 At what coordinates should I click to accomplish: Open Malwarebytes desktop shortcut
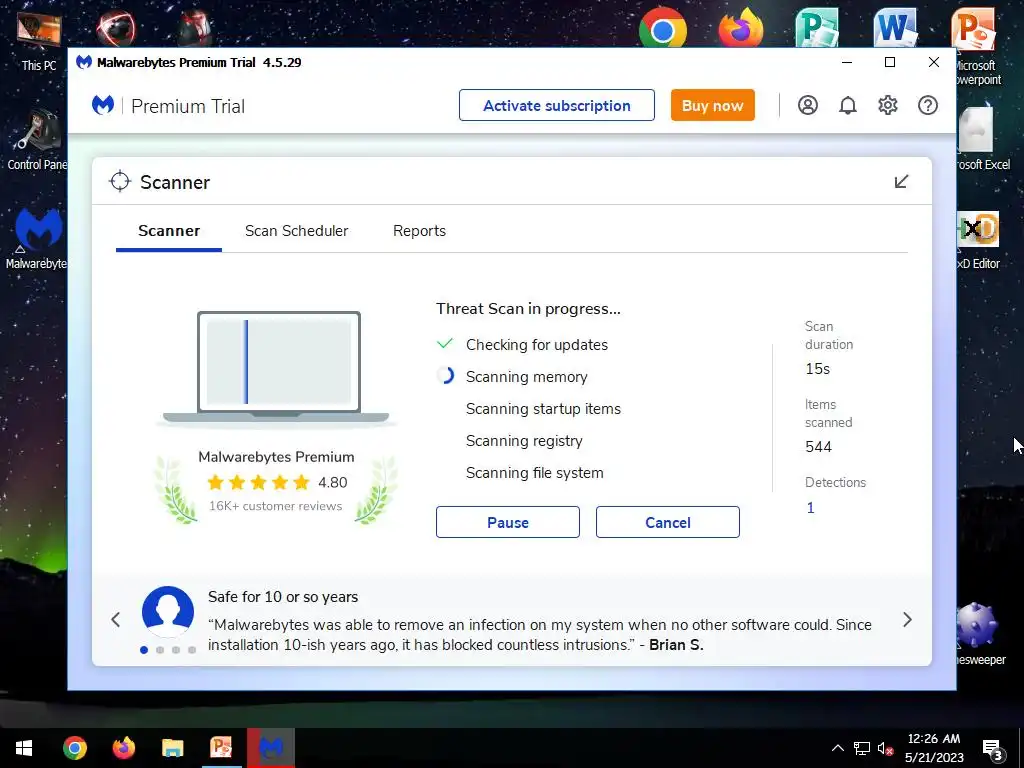point(37,238)
